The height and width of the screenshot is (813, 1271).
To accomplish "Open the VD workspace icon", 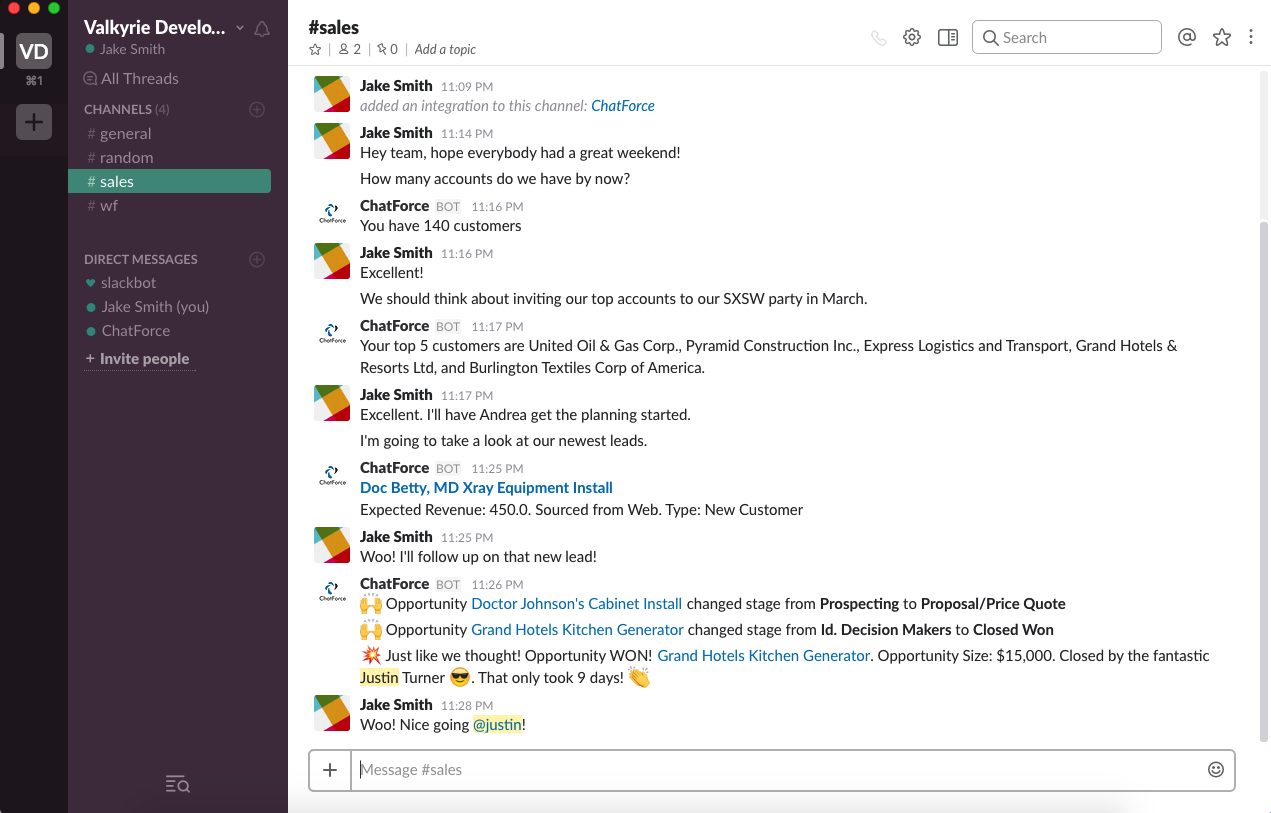I will [34, 51].
